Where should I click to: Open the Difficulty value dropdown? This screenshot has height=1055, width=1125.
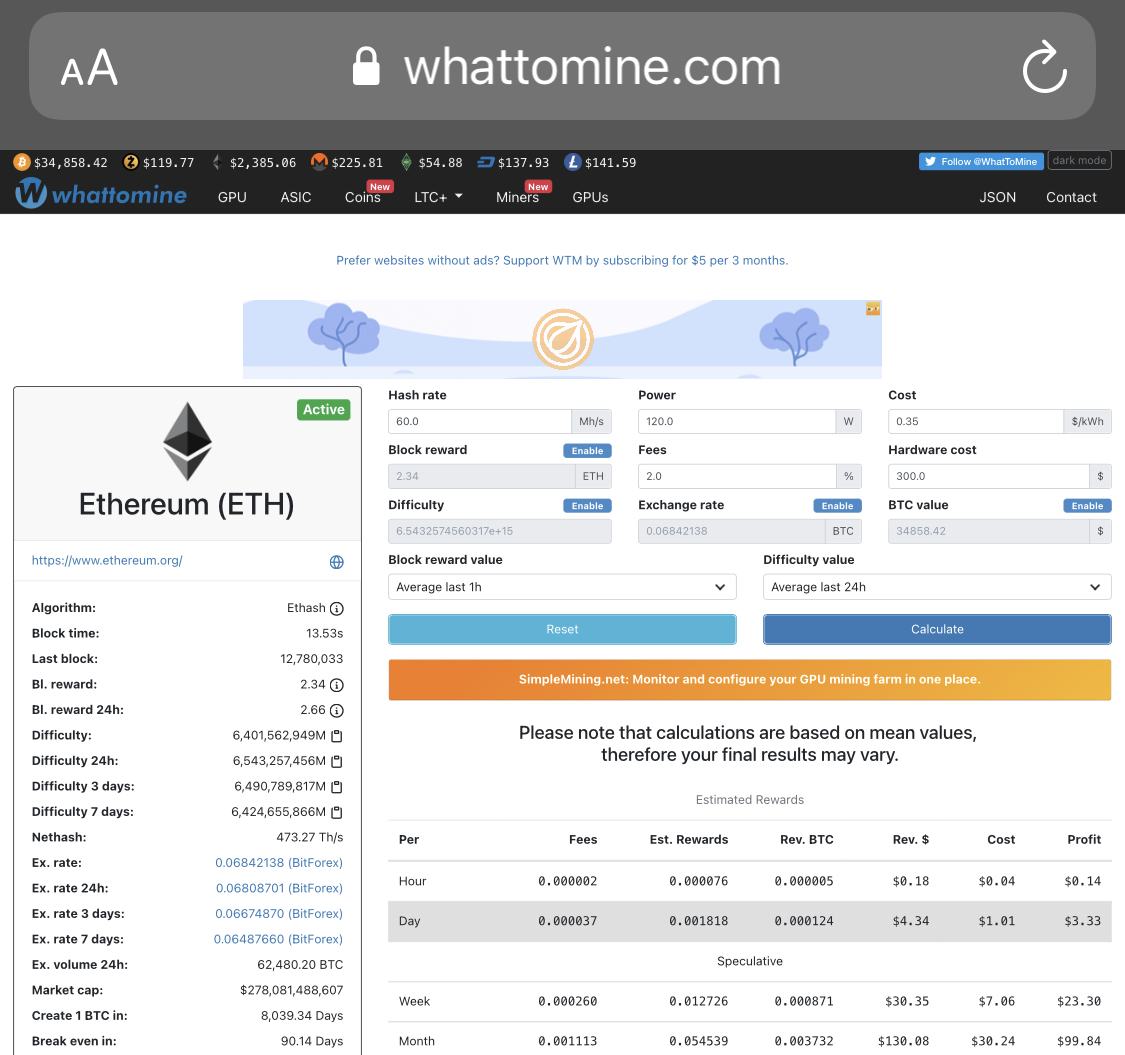click(937, 587)
